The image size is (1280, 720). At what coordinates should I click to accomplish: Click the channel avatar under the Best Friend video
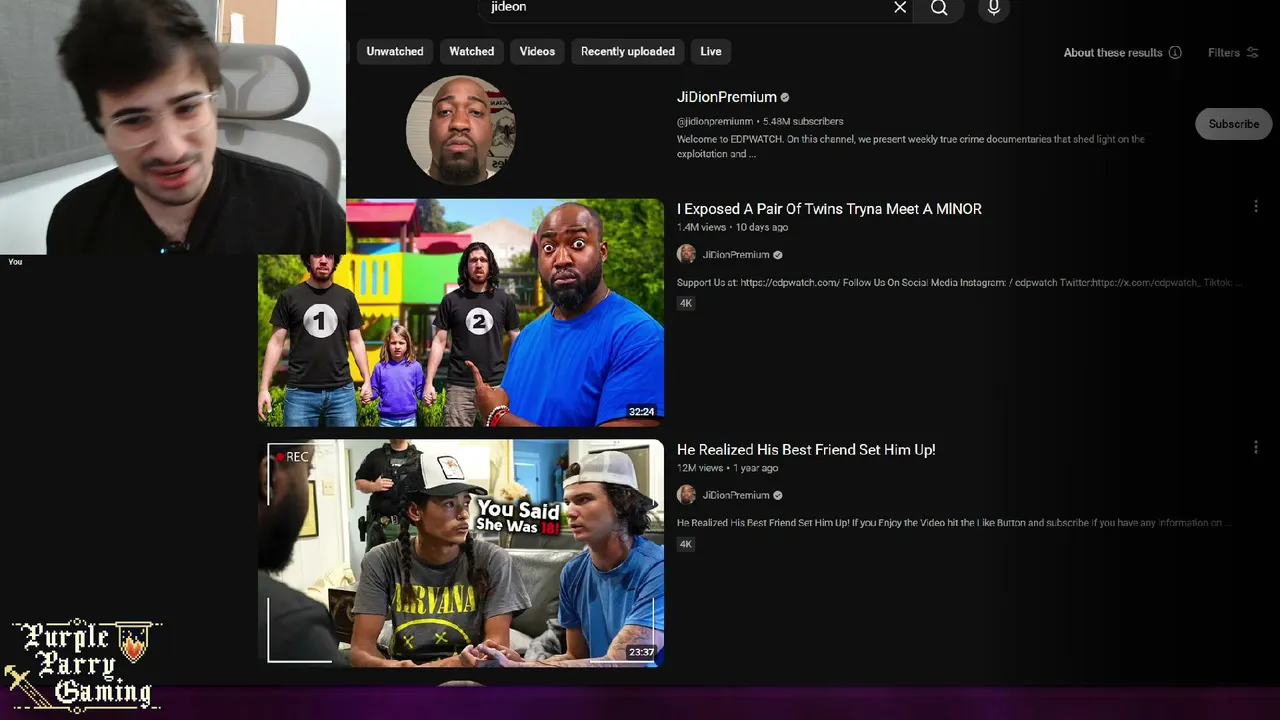(686, 495)
